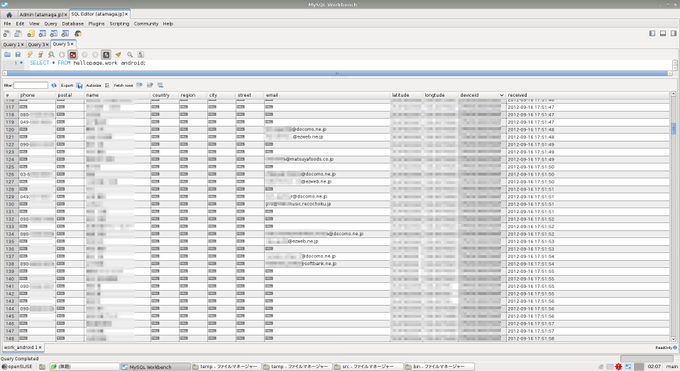Click the Autosize columns icon
This screenshot has height=371, width=680.
click(107, 85)
